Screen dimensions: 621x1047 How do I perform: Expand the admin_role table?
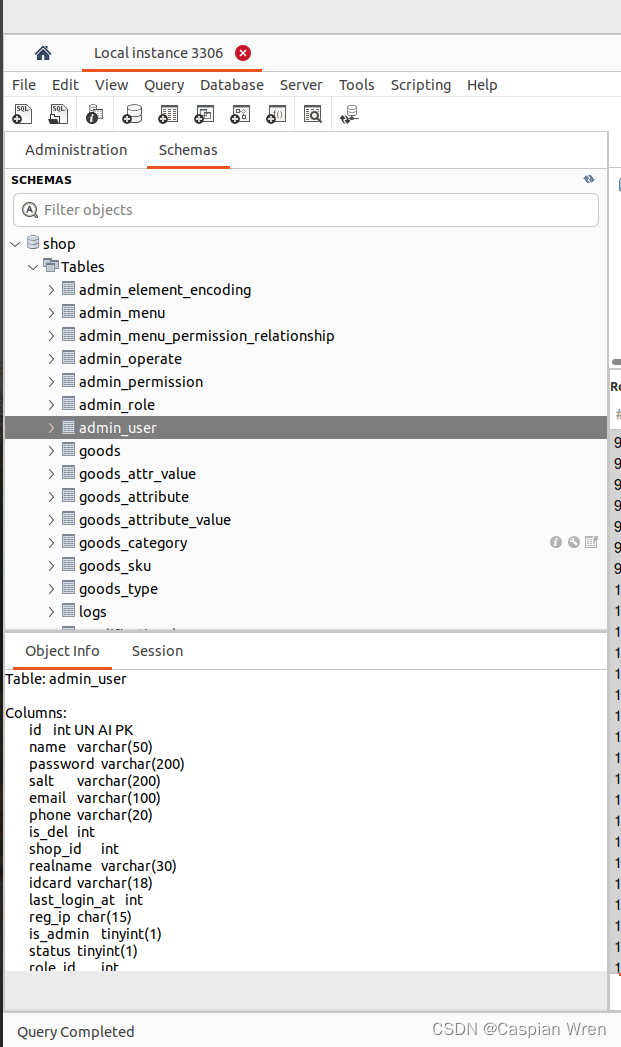pyautogui.click(x=51, y=405)
